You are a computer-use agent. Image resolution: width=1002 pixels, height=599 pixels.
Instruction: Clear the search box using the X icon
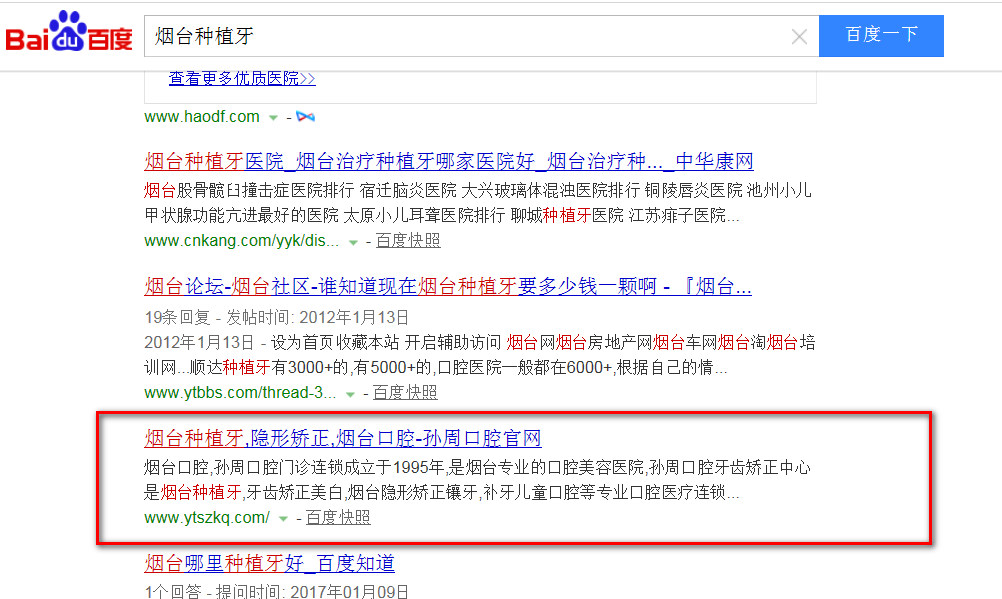click(797, 36)
